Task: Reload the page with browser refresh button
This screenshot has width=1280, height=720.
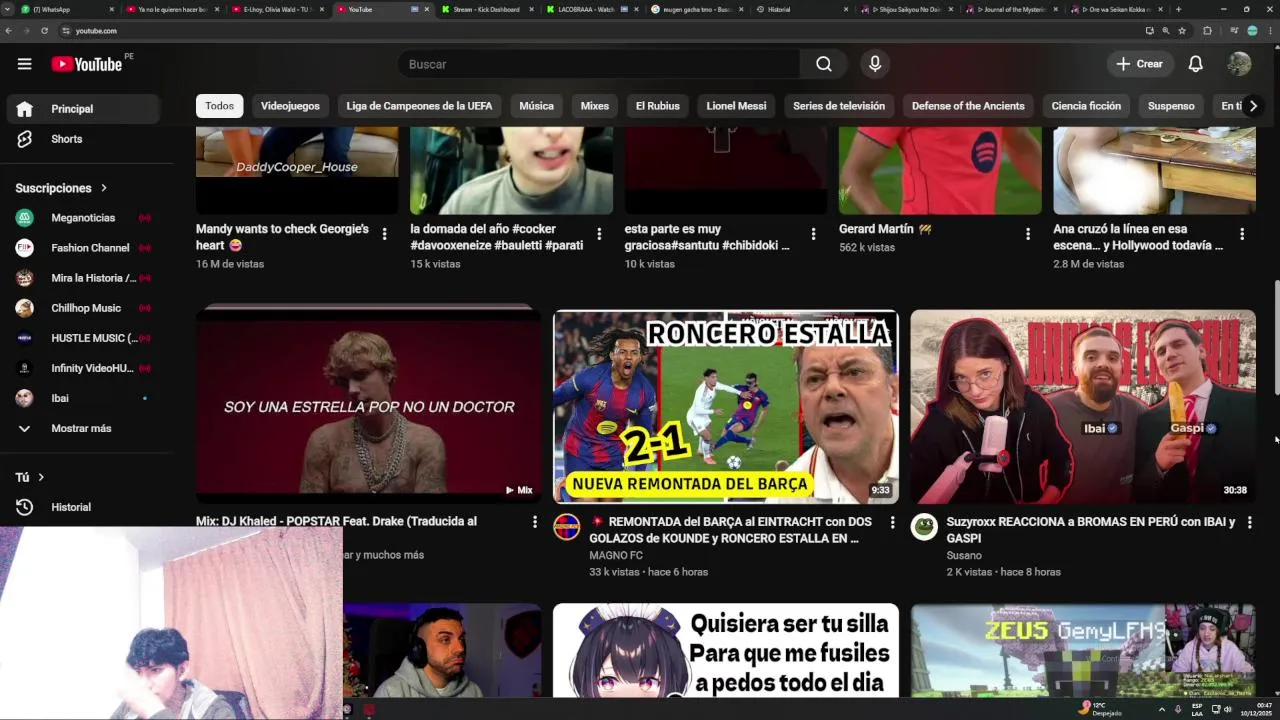Action: (44, 31)
